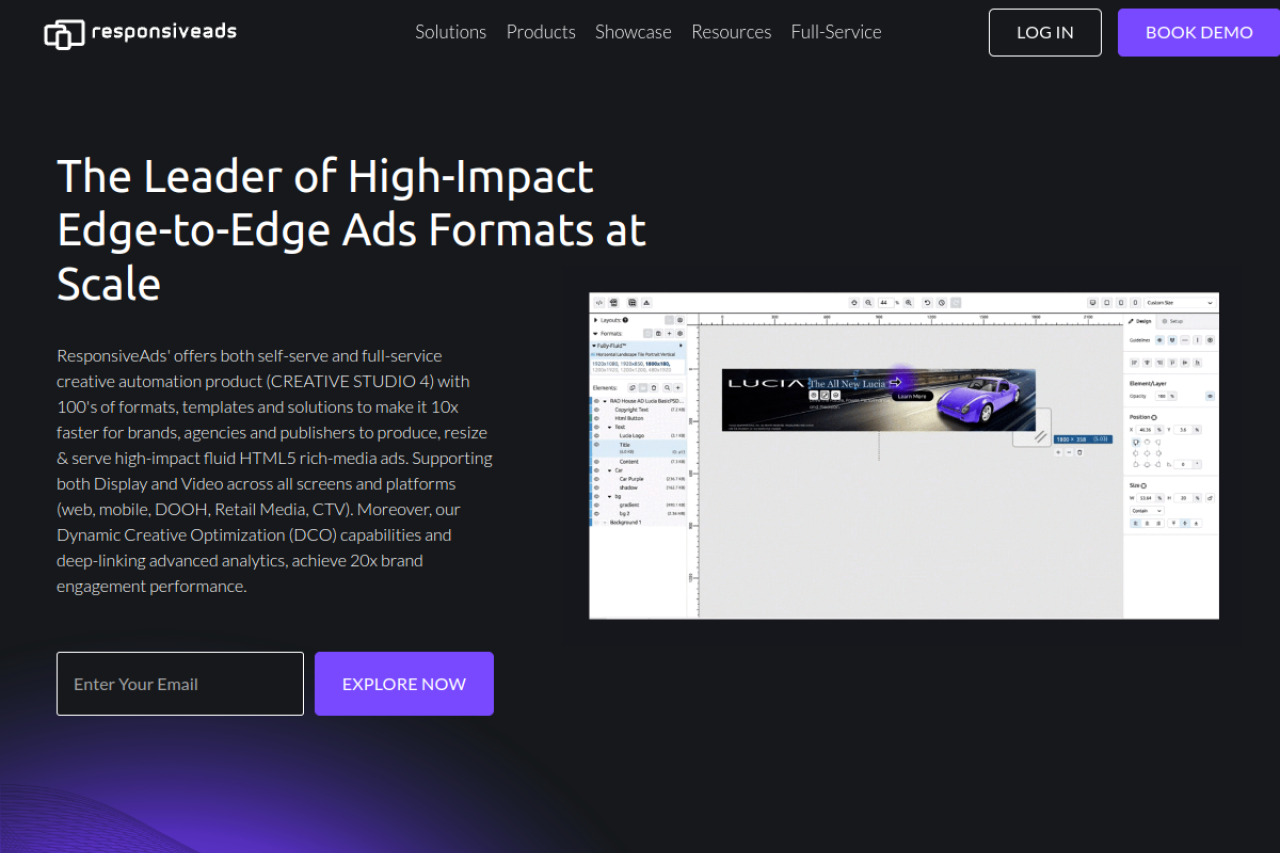Add a format with Formats plus icon

[669, 333]
